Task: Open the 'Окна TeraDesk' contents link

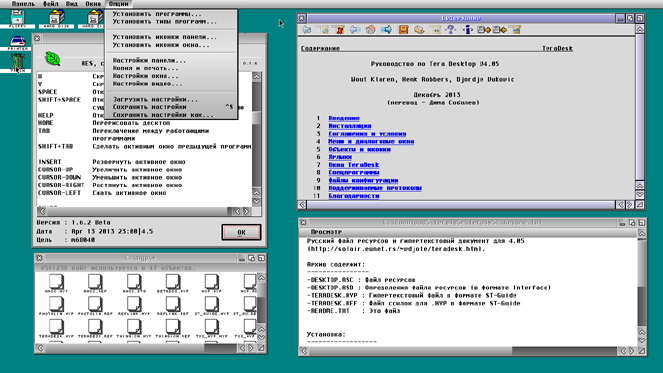Action: tap(353, 165)
